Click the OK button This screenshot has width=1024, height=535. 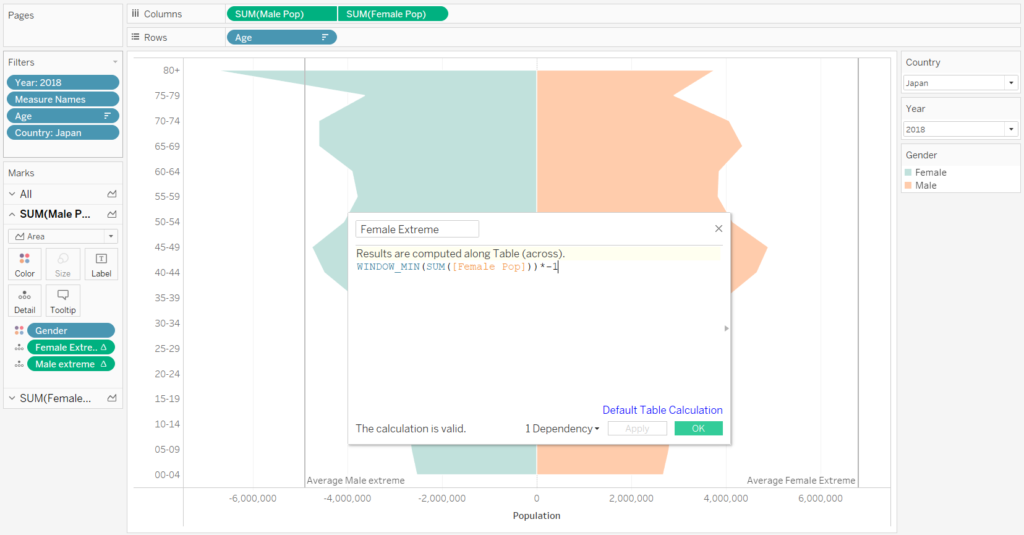point(698,429)
